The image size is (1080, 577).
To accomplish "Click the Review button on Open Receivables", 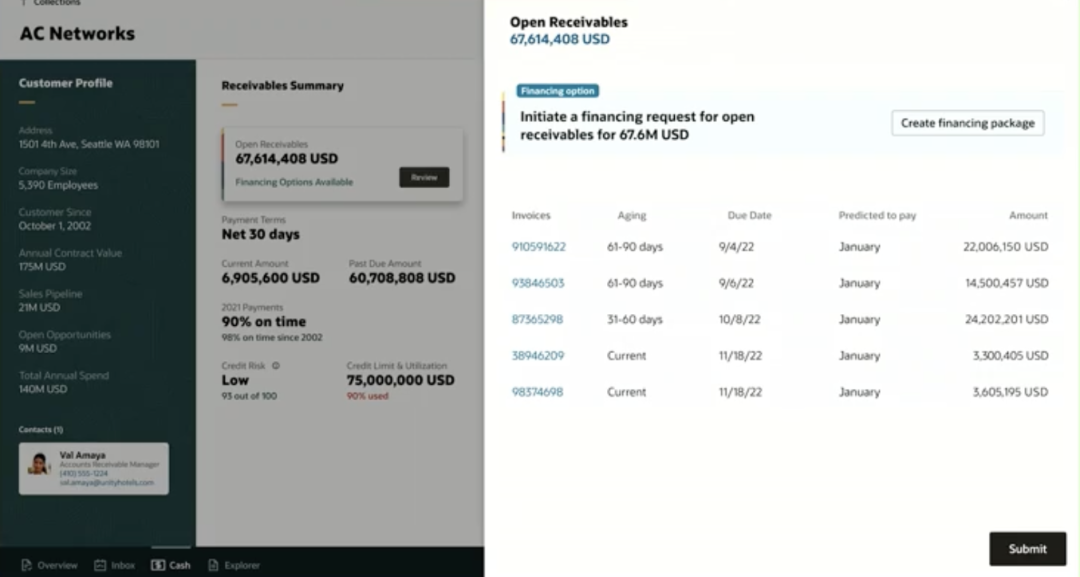I will click(x=424, y=177).
